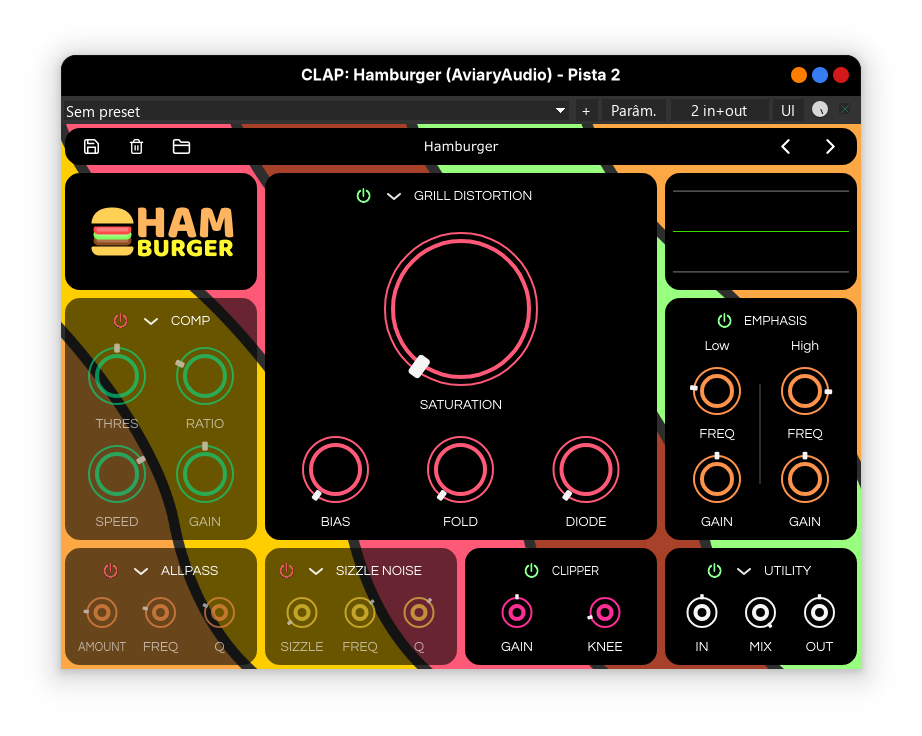Expand the Grill Distortion type chevron
Image resolution: width=922 pixels, height=736 pixels.
click(394, 196)
